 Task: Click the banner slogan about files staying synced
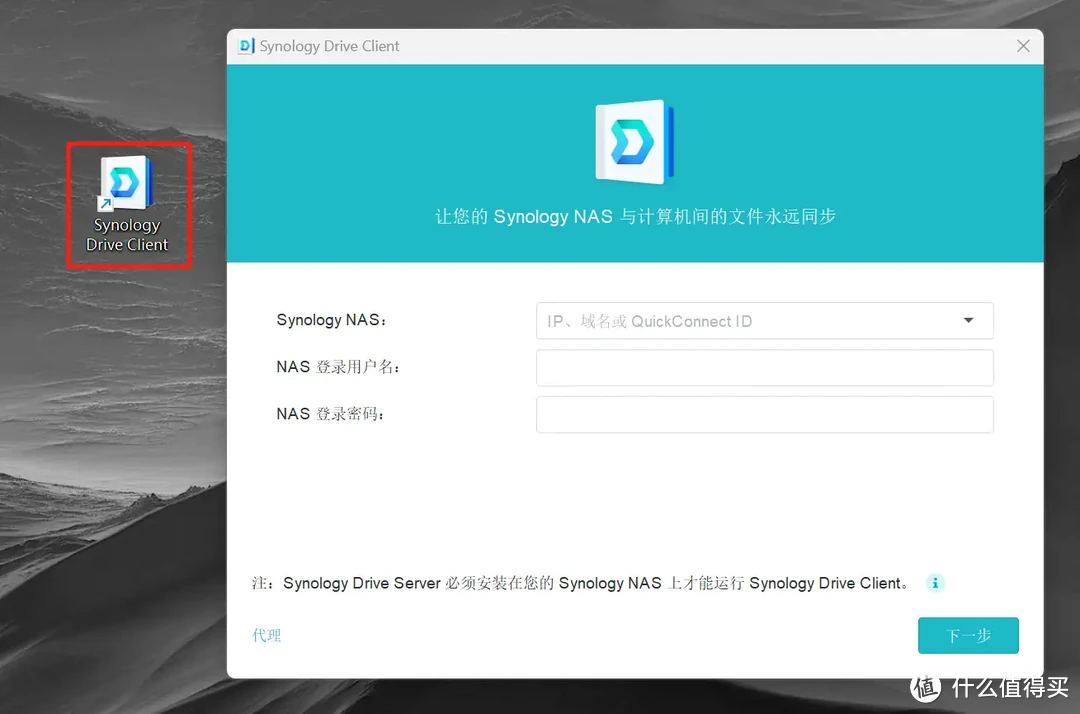point(635,216)
